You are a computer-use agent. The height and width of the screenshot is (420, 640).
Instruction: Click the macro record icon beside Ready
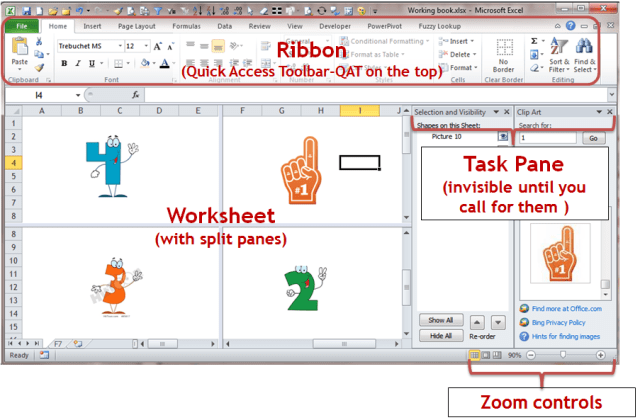(44, 355)
